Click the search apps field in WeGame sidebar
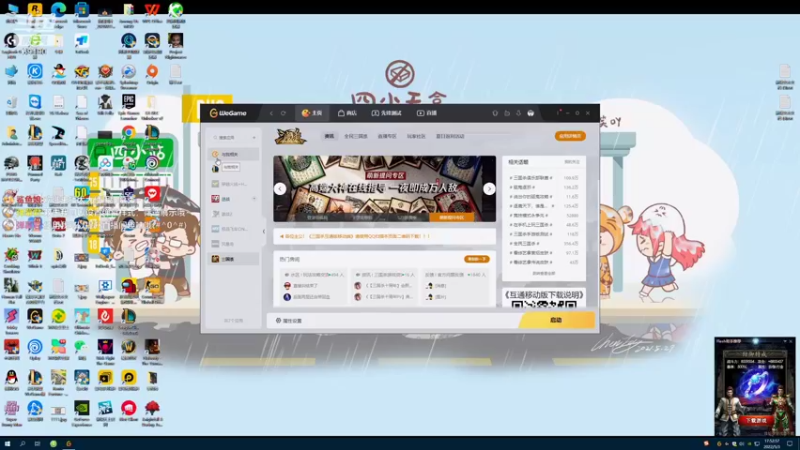The image size is (800, 450). [x=231, y=138]
